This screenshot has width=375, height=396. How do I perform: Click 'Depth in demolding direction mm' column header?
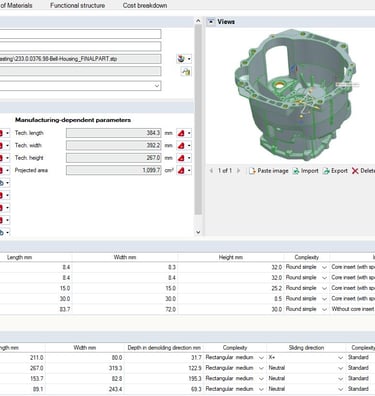[x=164, y=348]
